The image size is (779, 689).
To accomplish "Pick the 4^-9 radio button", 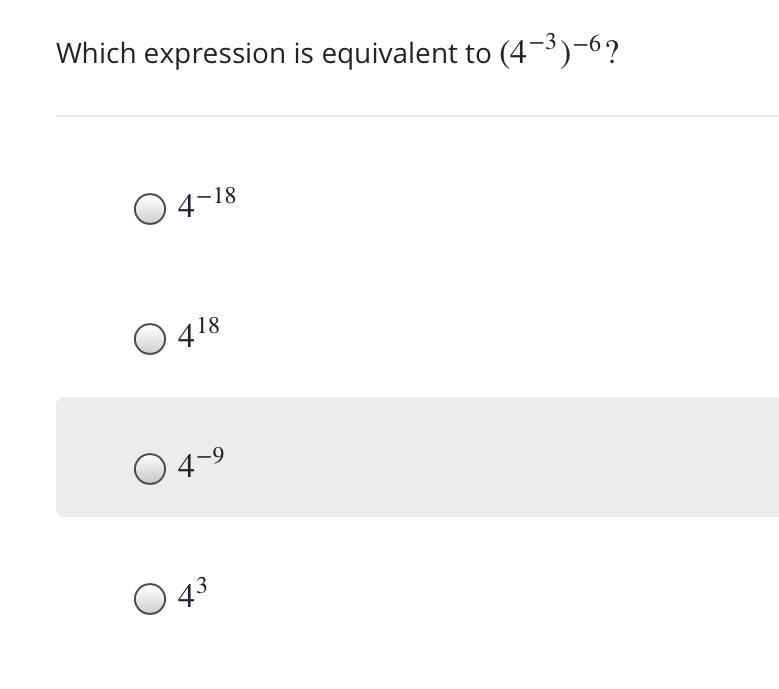I will [150, 468].
